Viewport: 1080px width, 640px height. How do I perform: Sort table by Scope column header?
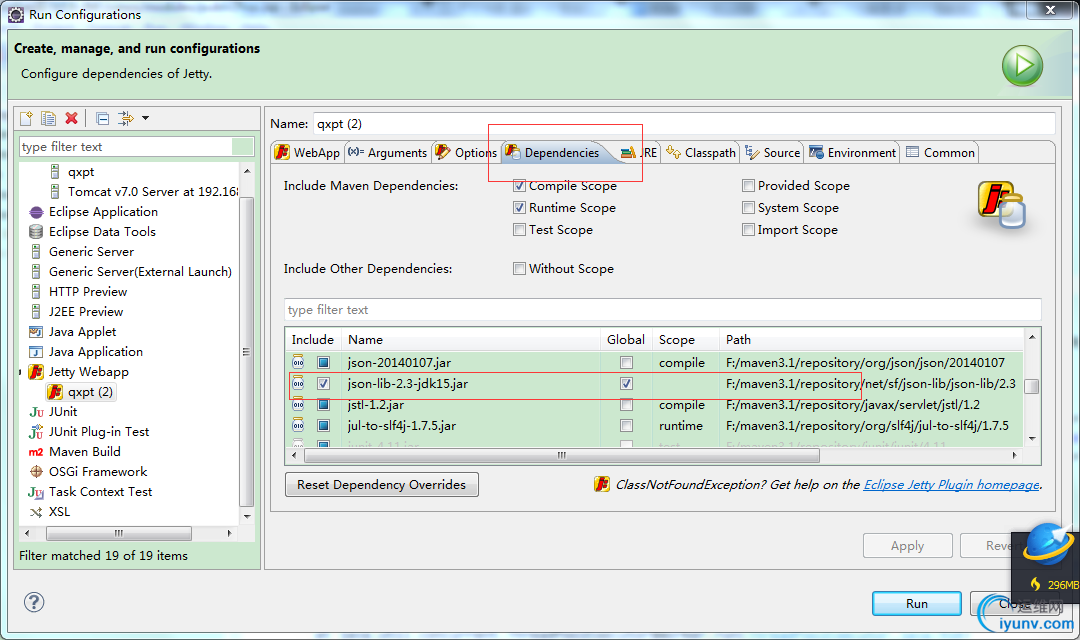pyautogui.click(x=686, y=340)
